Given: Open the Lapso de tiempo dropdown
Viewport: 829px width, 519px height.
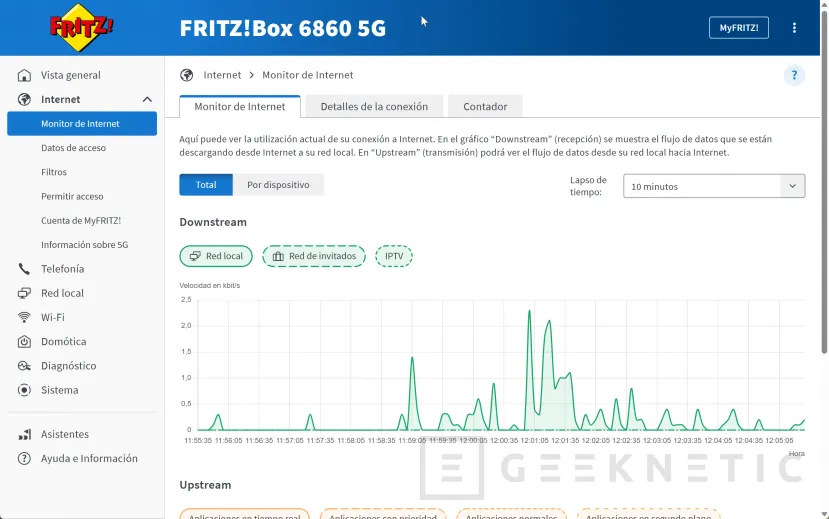Looking at the screenshot, I should [x=714, y=186].
